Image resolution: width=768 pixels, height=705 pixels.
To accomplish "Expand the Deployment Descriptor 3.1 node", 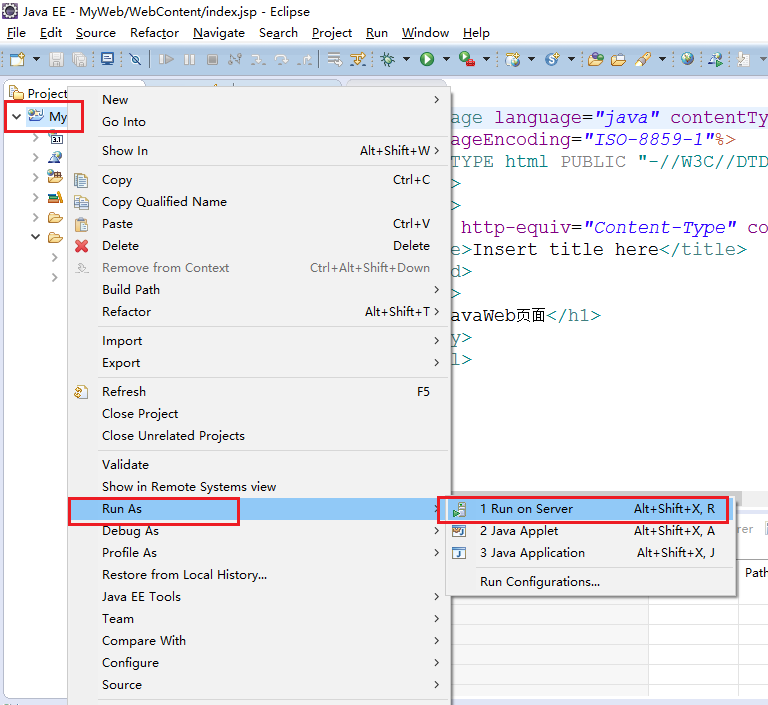I will click(x=35, y=138).
